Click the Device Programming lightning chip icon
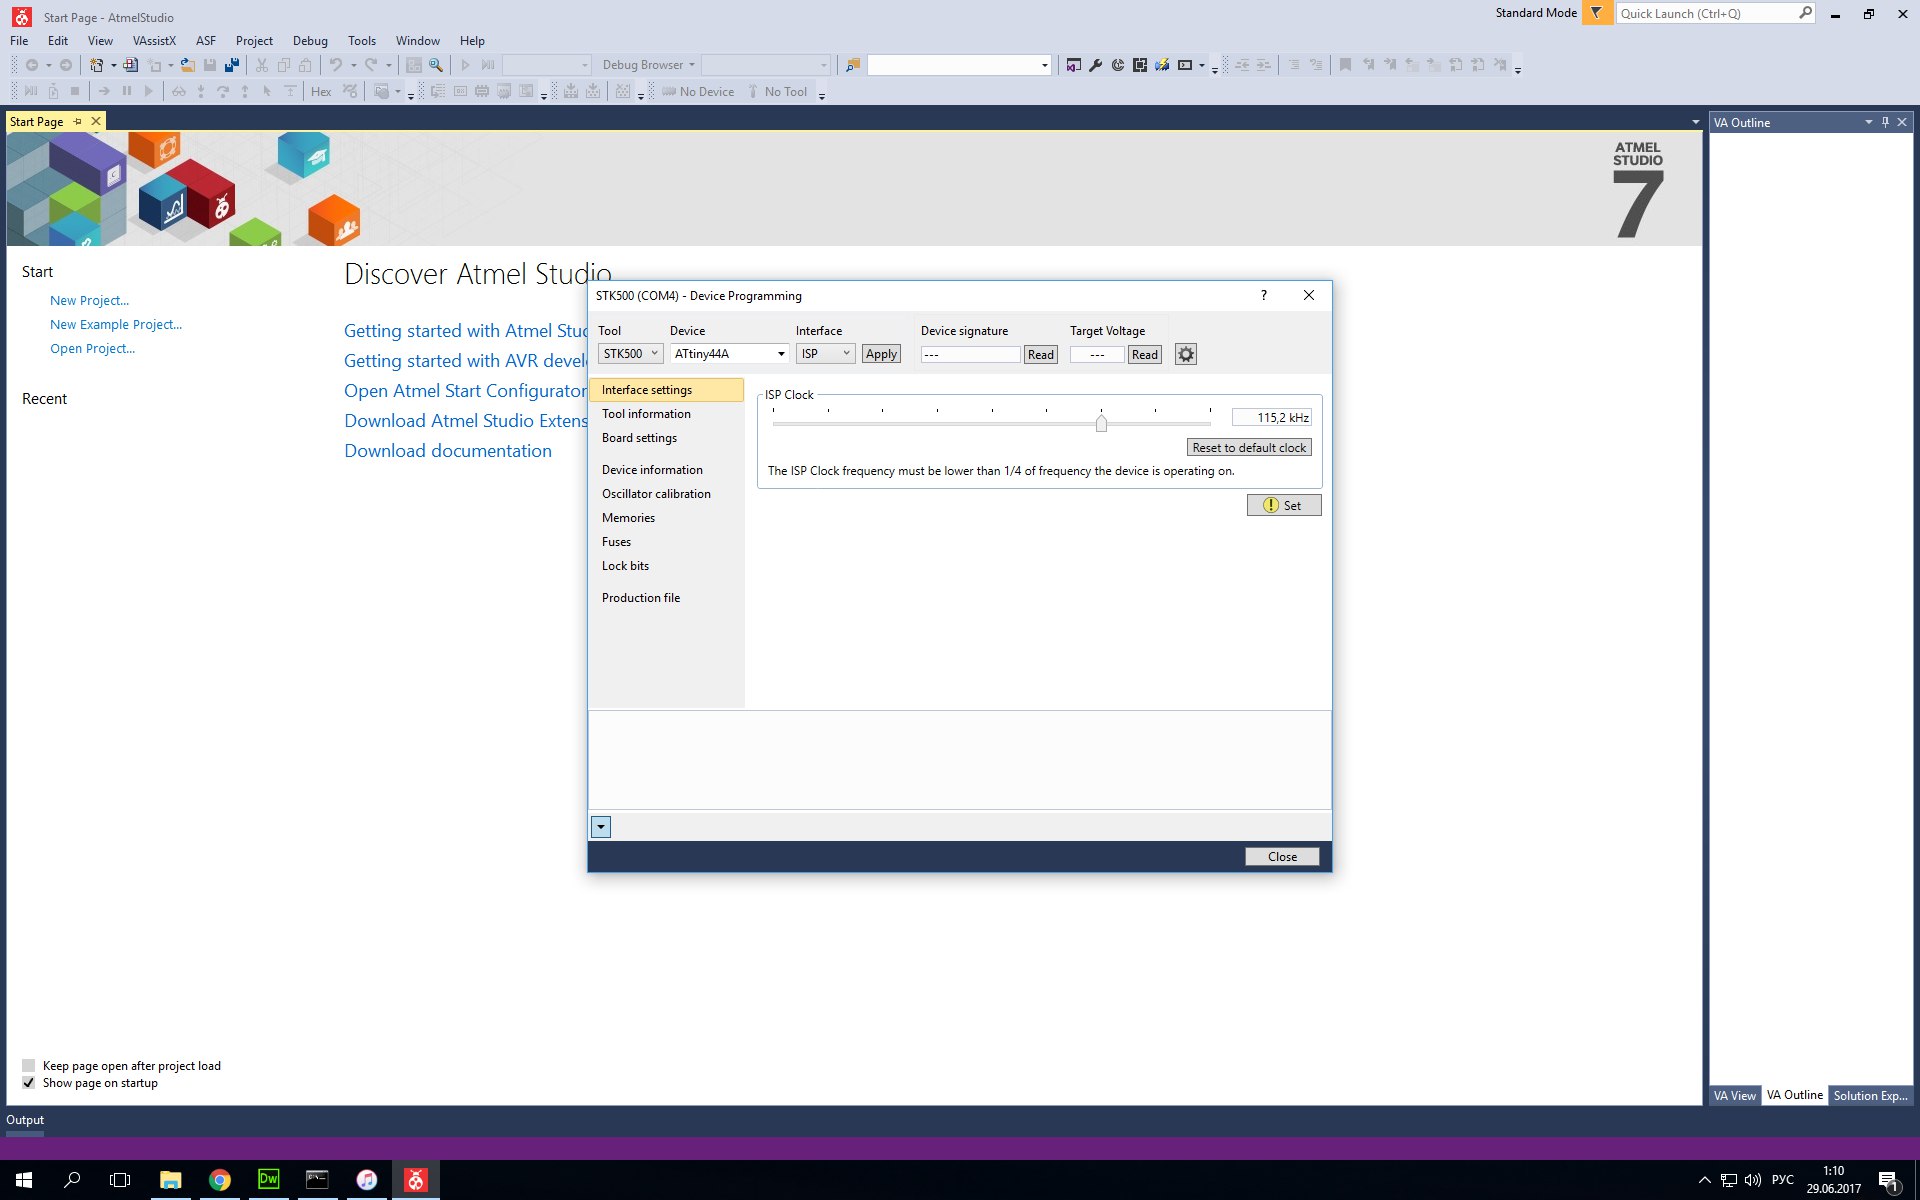The width and height of the screenshot is (1920, 1200). [1162, 65]
